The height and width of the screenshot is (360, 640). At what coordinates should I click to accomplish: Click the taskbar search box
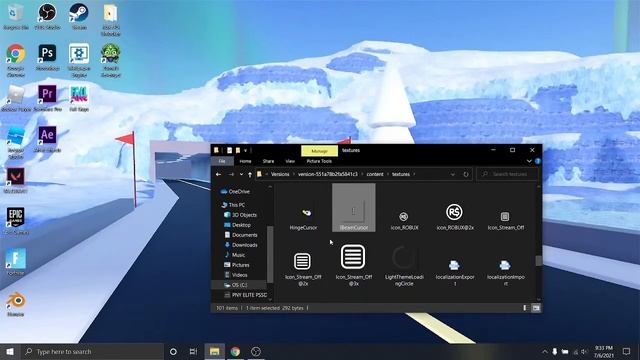pos(92,351)
